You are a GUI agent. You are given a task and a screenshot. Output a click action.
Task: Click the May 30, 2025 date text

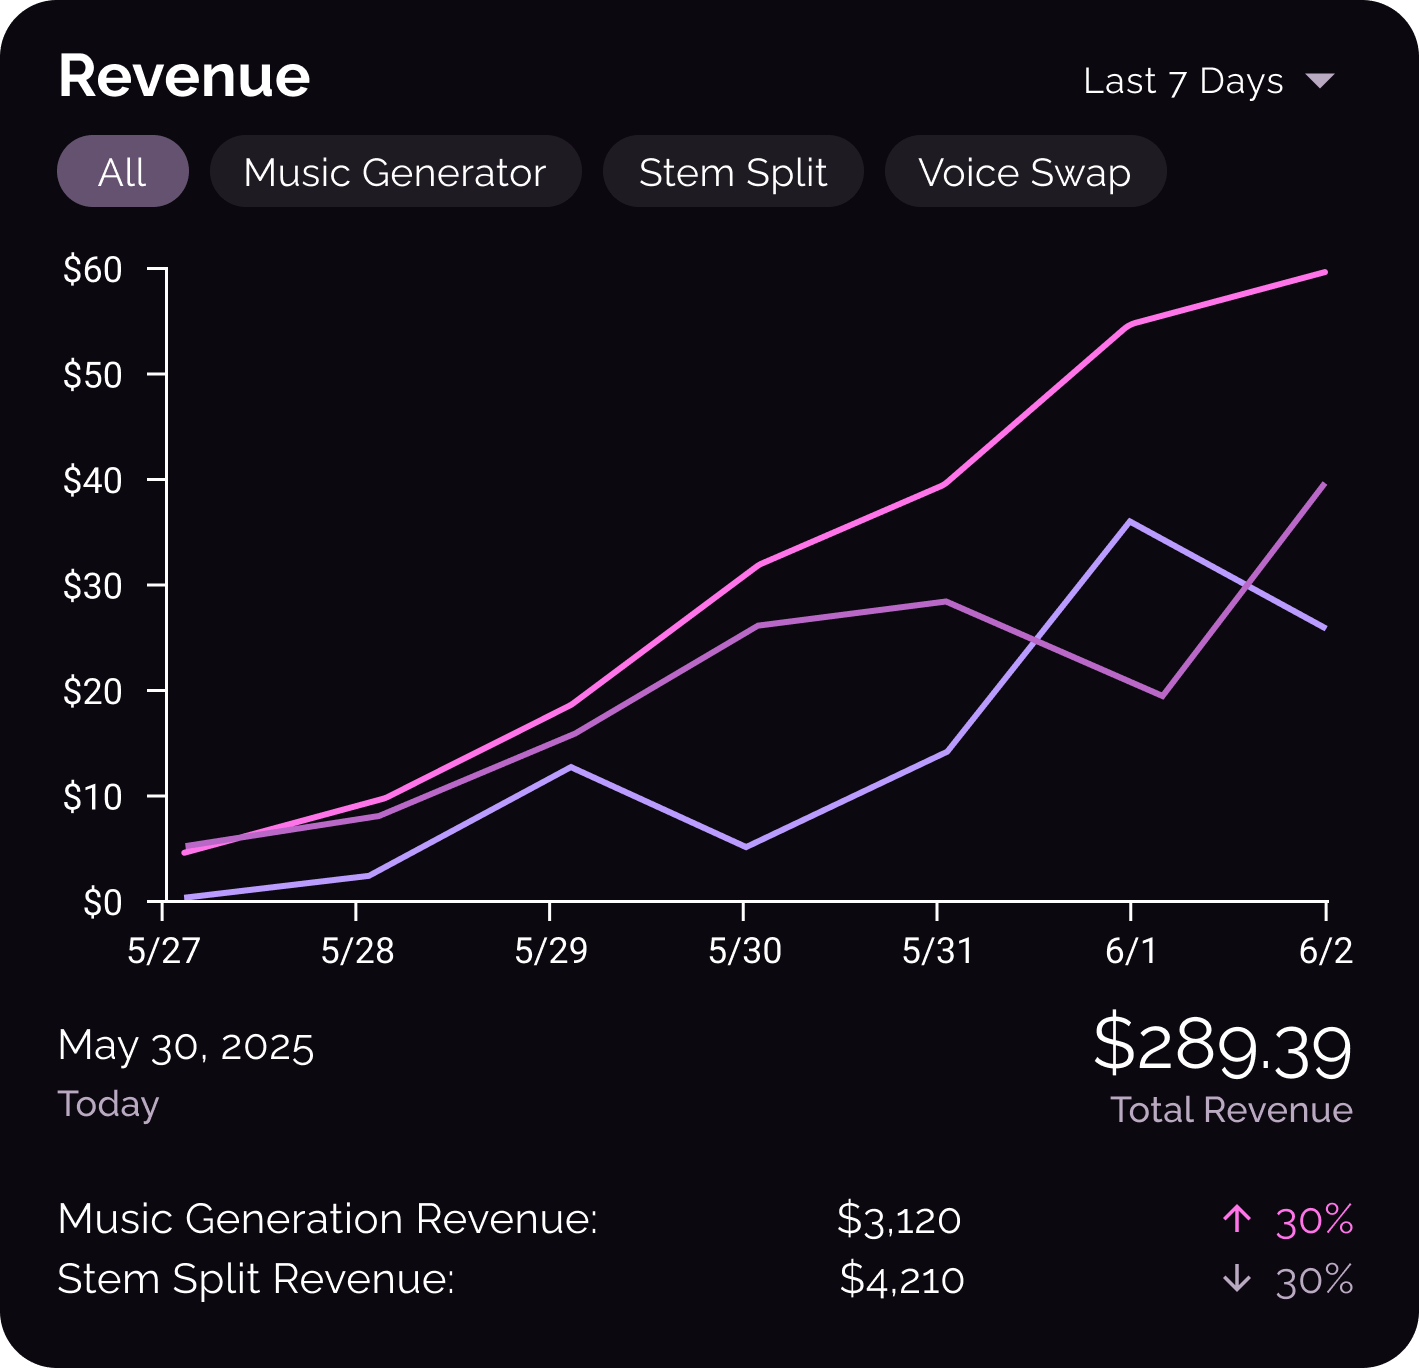(186, 1046)
